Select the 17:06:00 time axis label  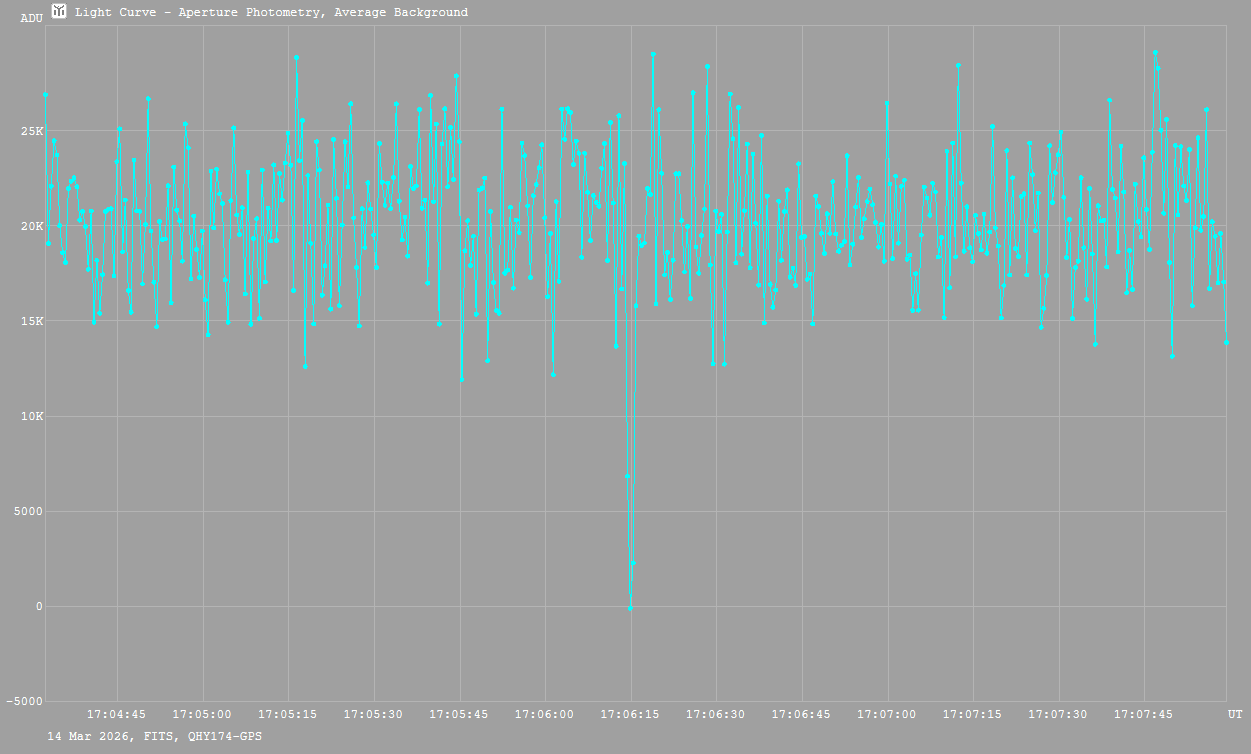coord(544,715)
